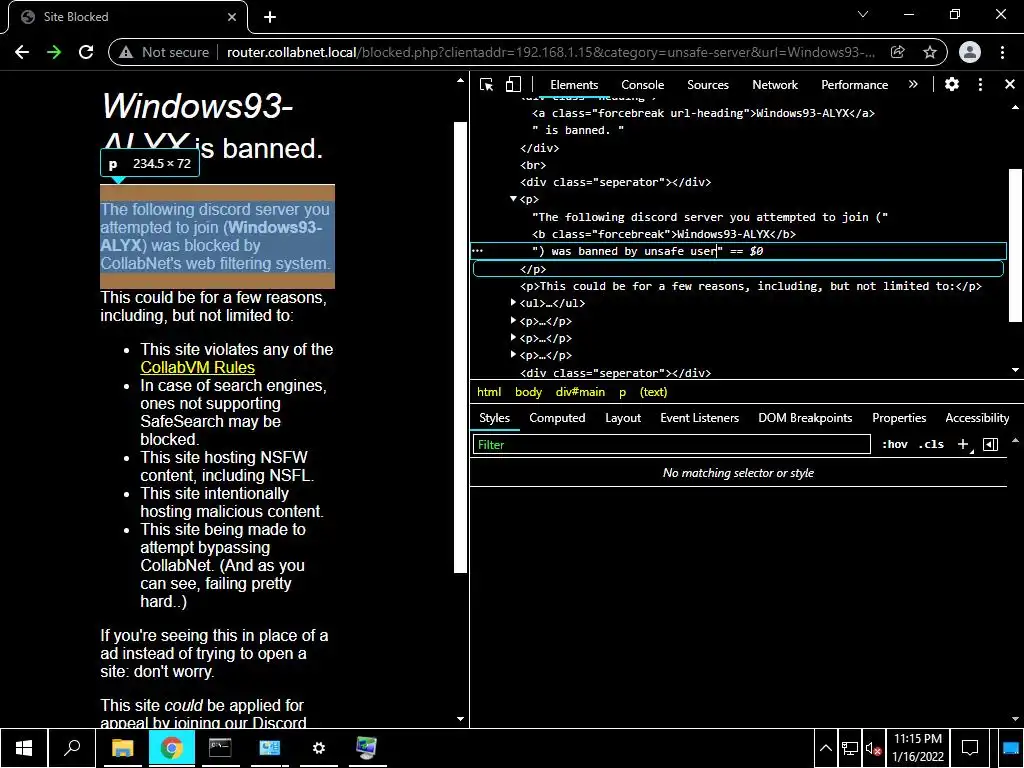Click the address bar URL

click(x=551, y=52)
